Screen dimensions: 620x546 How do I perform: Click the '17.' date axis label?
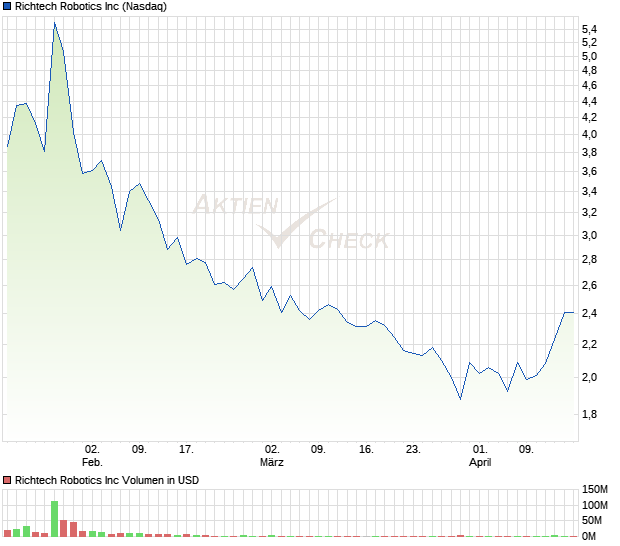pyautogui.click(x=186, y=449)
